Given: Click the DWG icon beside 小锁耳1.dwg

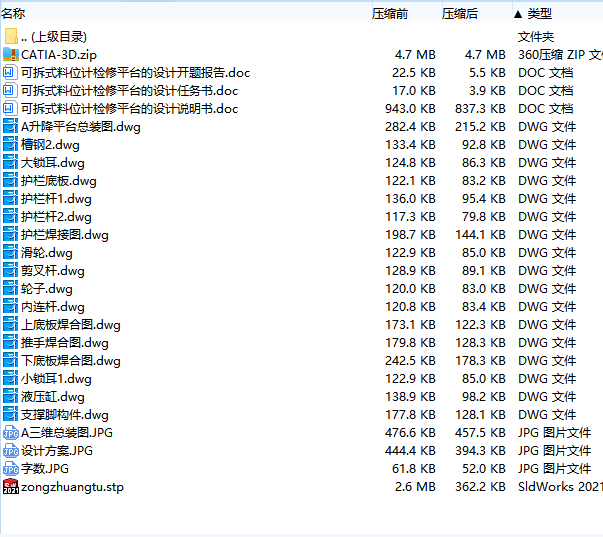Looking at the screenshot, I should [10, 379].
